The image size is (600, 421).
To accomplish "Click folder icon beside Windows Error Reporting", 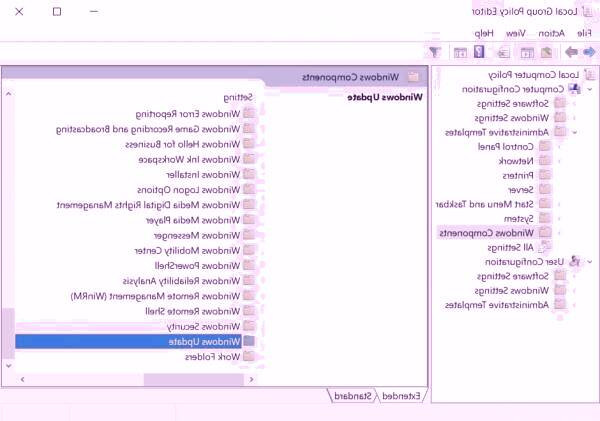I will pyautogui.click(x=249, y=114).
